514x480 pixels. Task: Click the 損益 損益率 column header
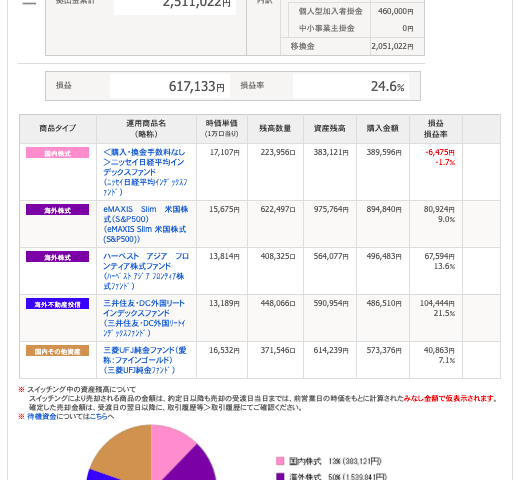coord(436,129)
